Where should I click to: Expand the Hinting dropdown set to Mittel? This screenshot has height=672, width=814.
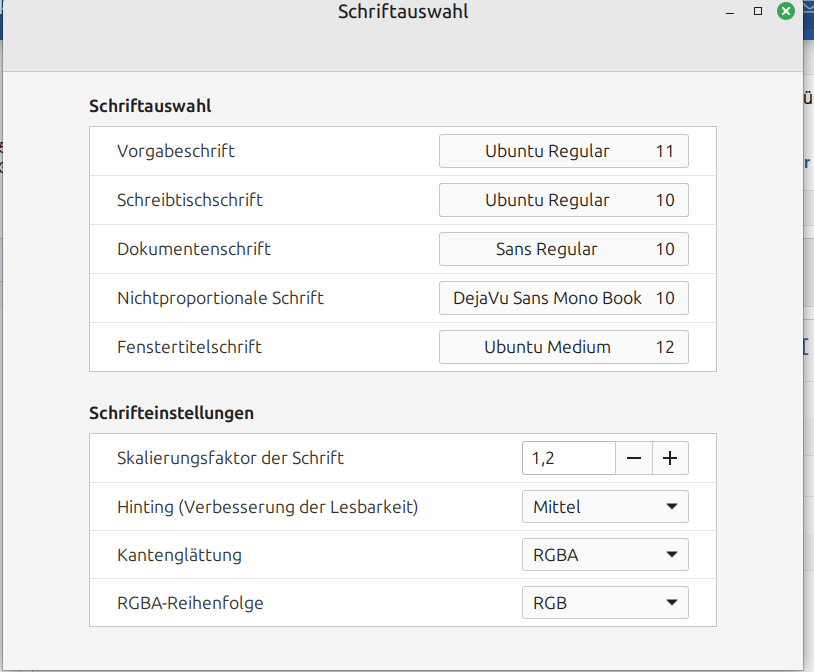604,507
